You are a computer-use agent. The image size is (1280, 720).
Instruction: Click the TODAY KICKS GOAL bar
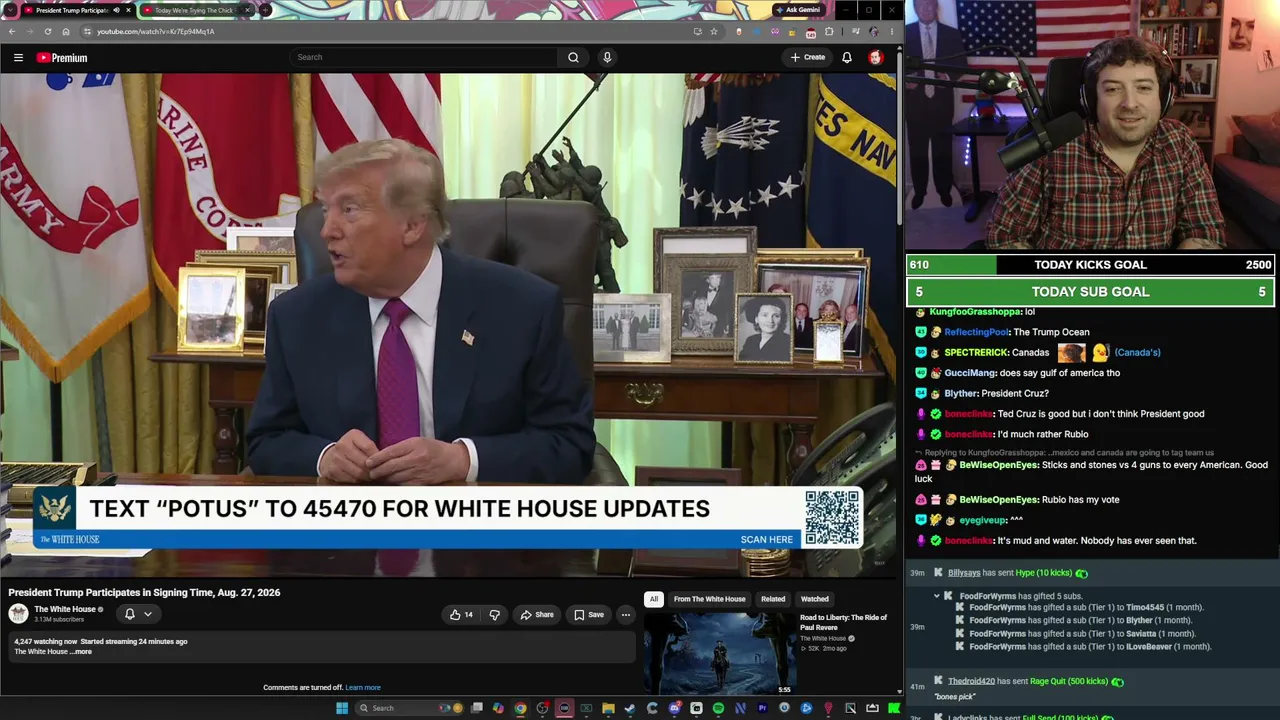(x=1090, y=265)
